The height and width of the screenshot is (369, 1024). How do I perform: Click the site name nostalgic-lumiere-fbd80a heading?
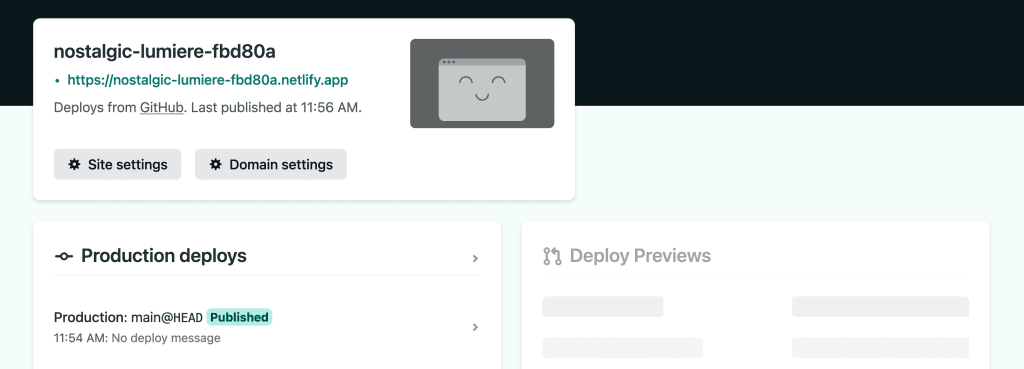click(x=165, y=52)
